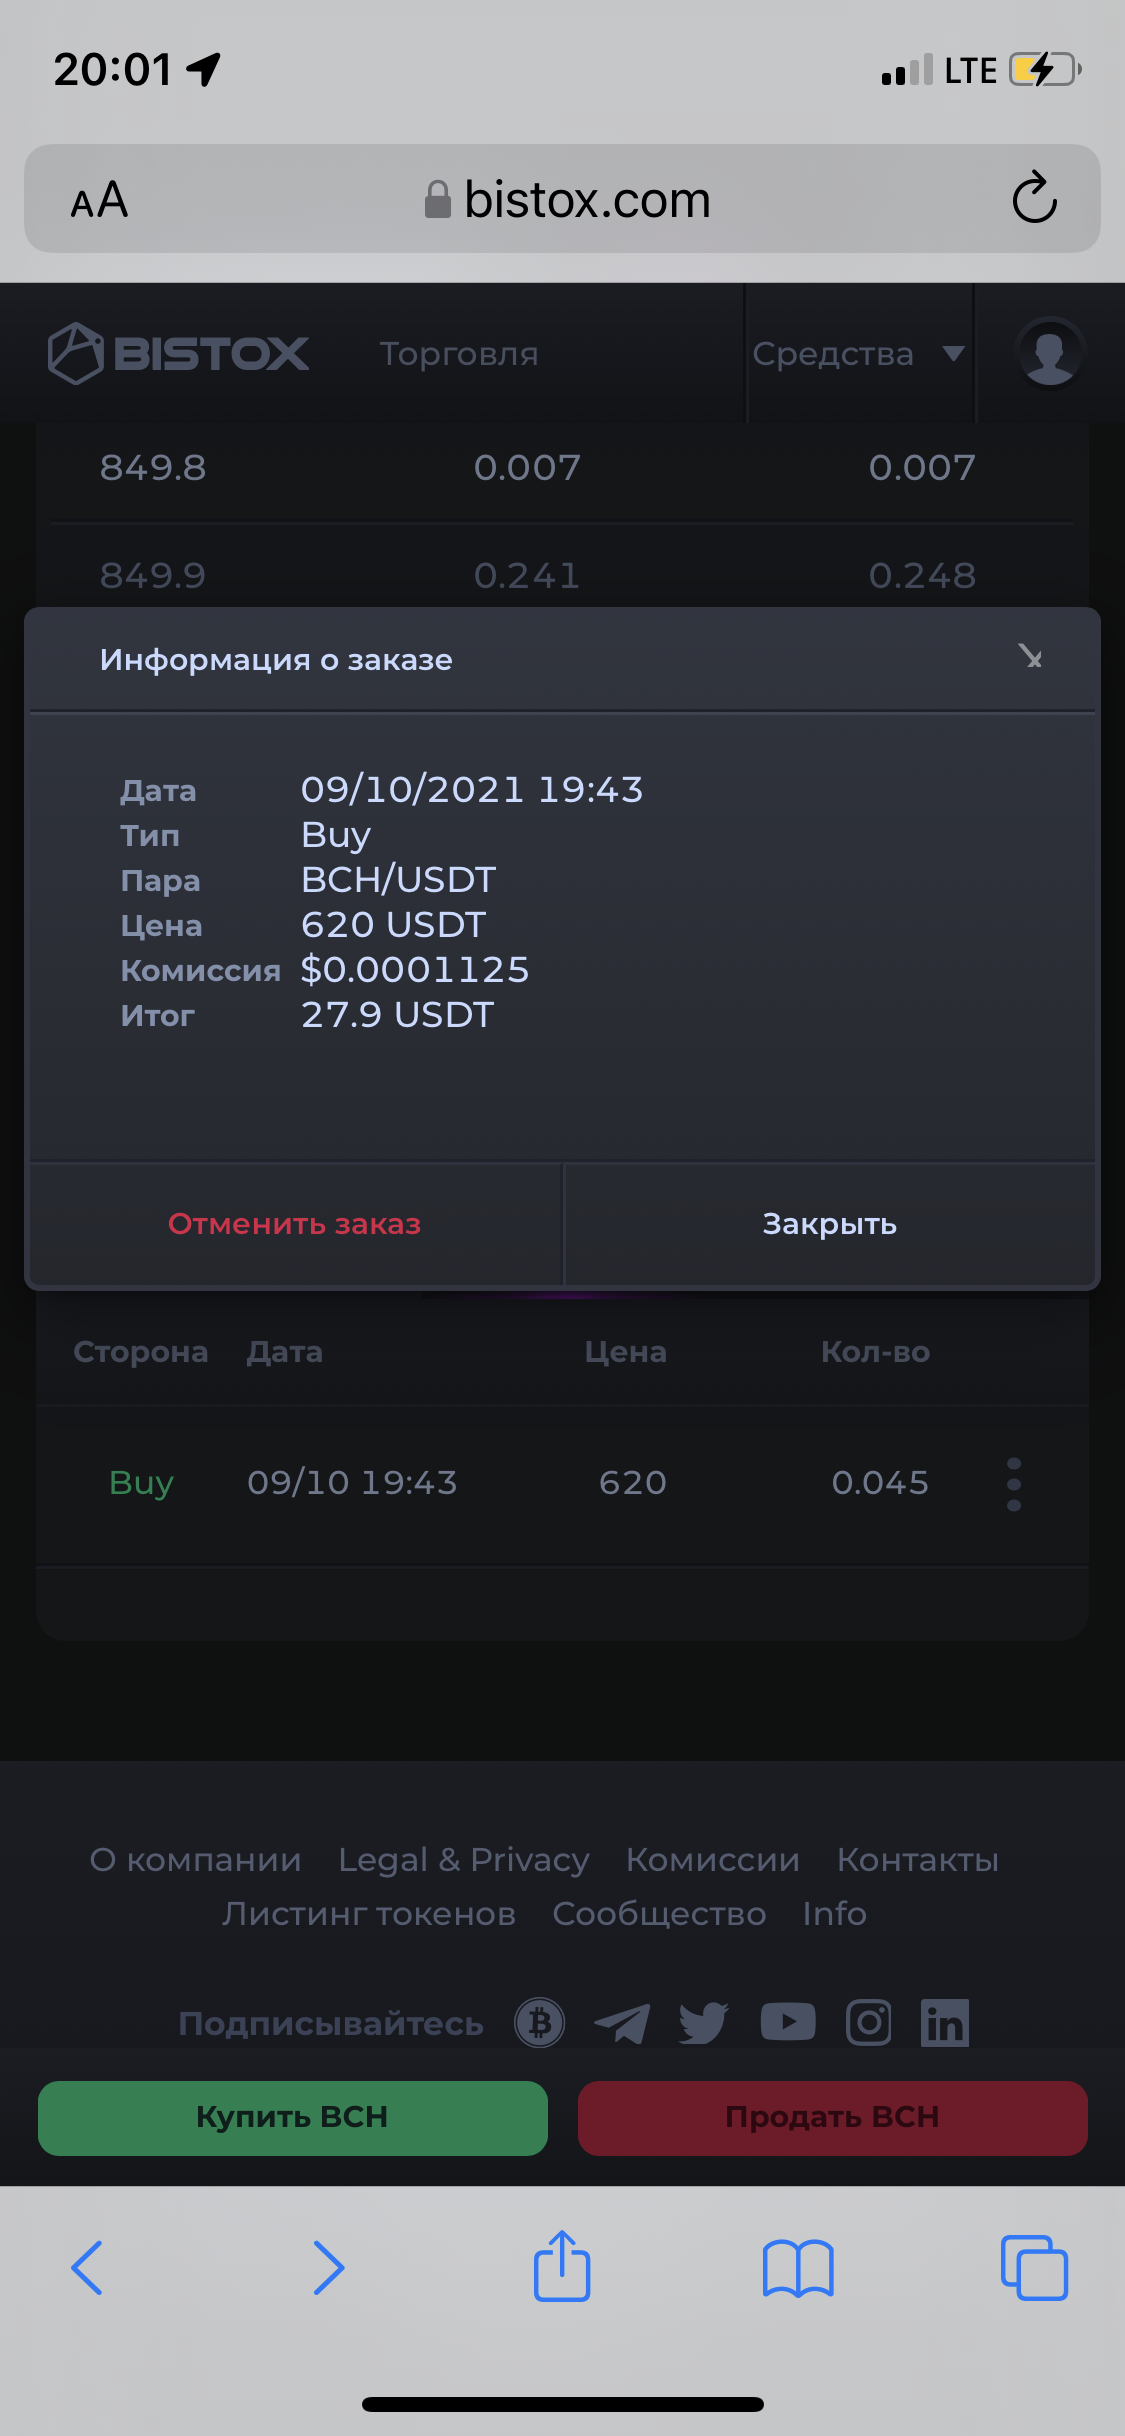Click the Закрыть button
Screen dimensions: 1125x2436
[x=830, y=1224]
